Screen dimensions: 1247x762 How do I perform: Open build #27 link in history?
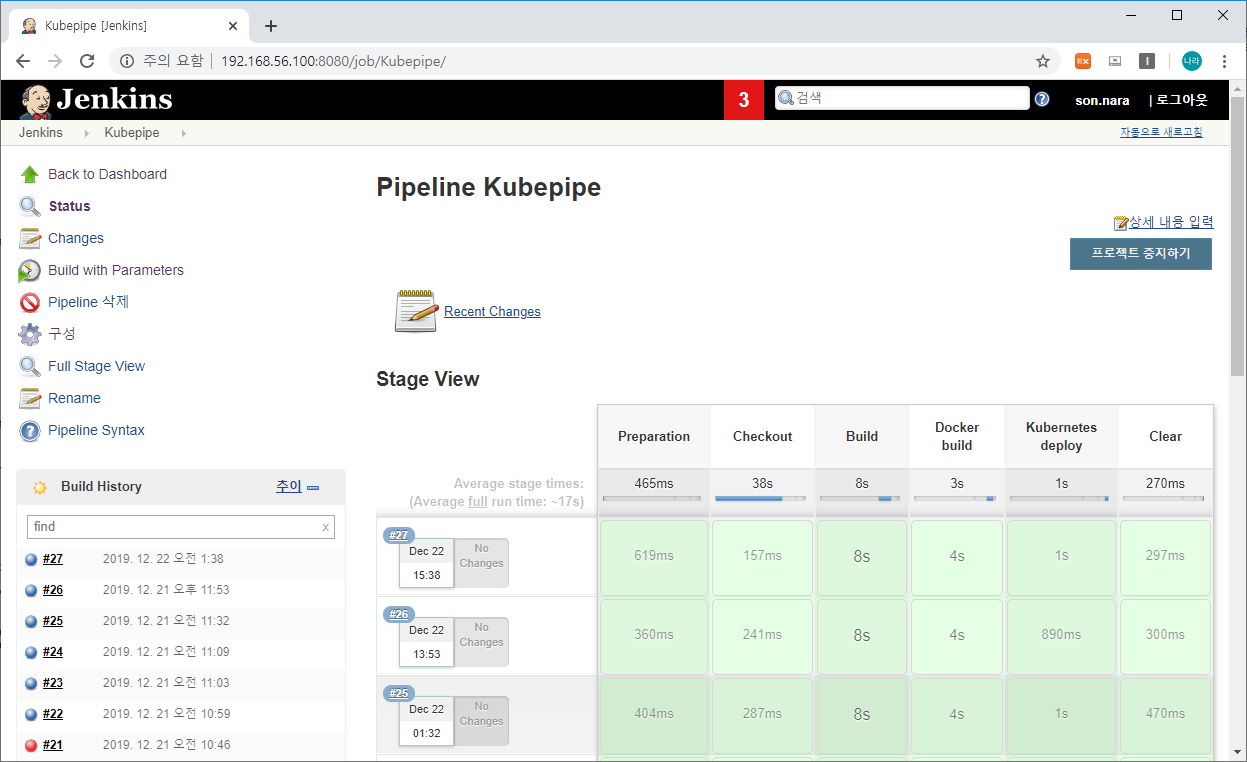coord(53,559)
